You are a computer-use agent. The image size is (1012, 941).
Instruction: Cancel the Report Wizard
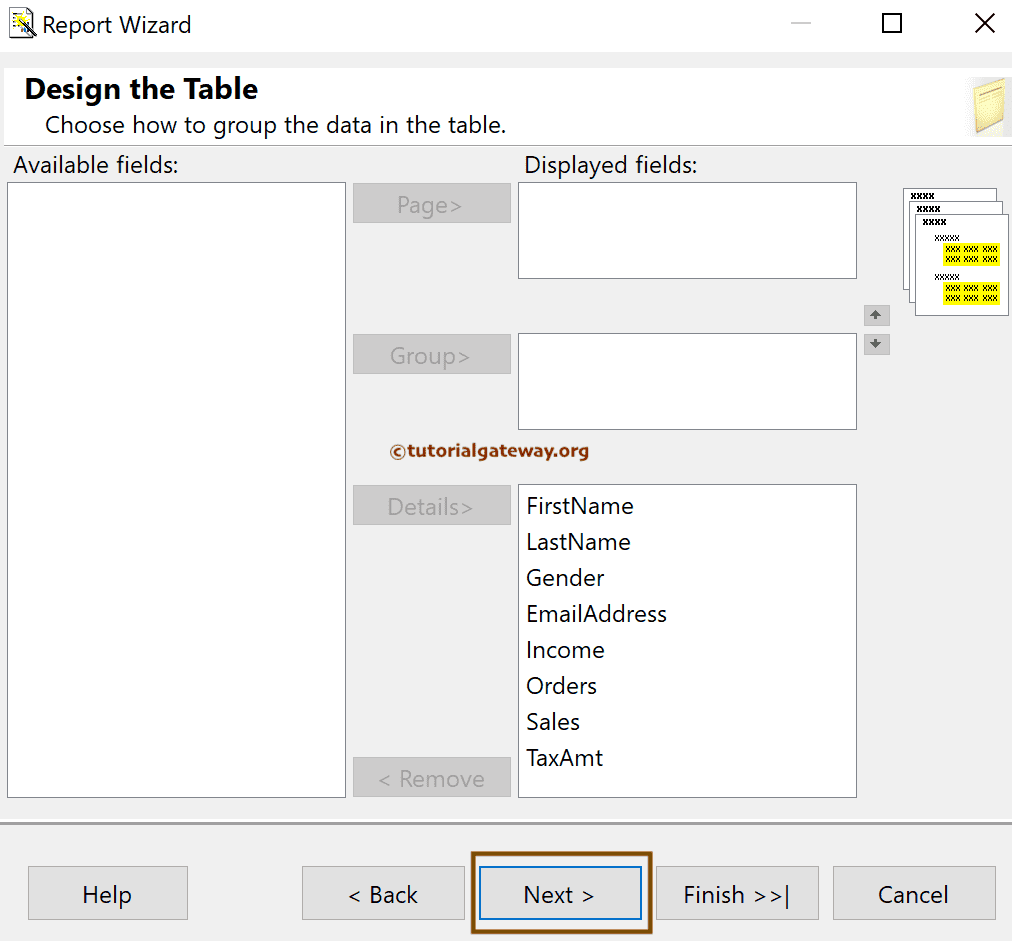[x=913, y=893]
